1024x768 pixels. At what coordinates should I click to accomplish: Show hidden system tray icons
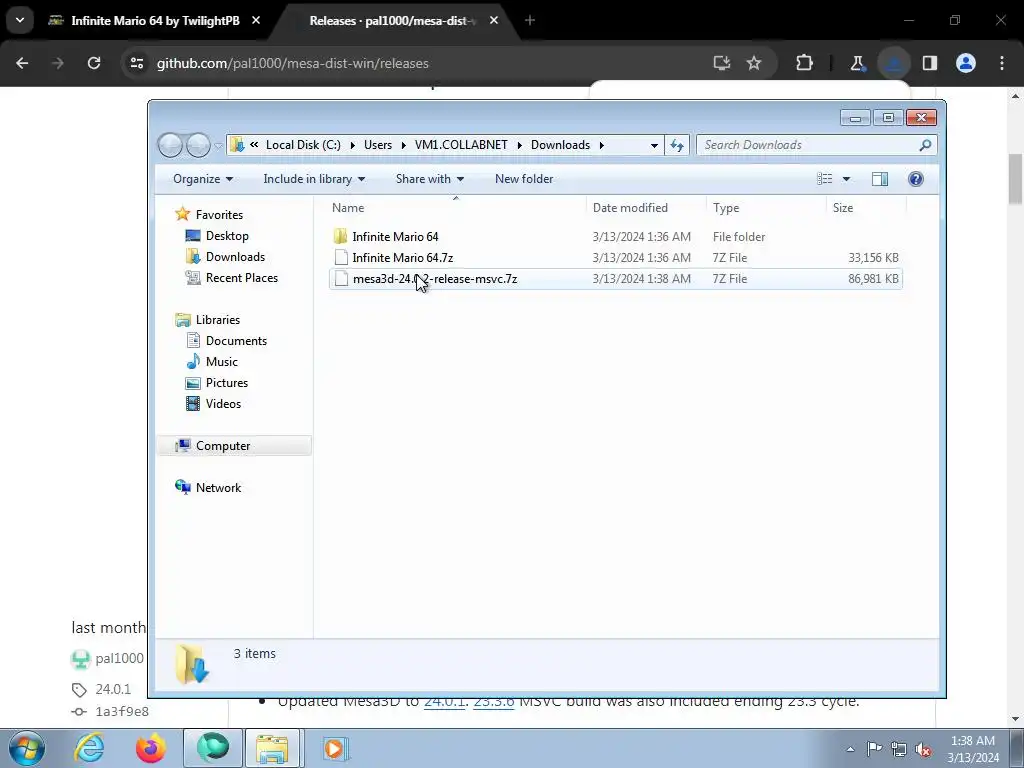(x=850, y=749)
